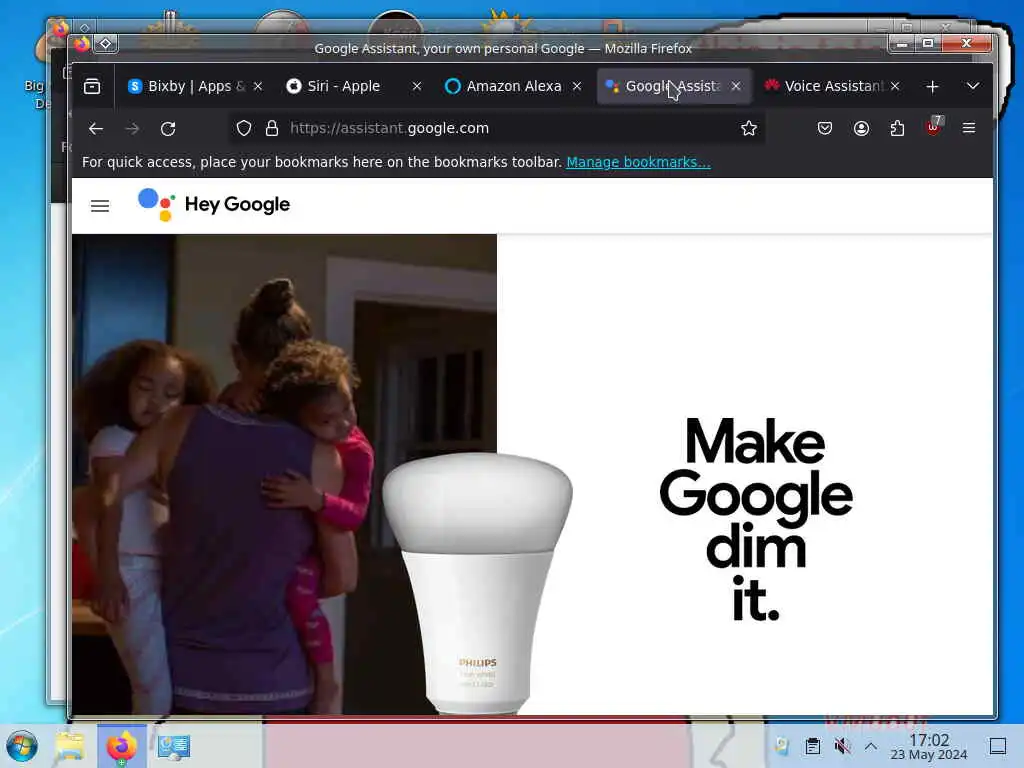Expand the hidden tray icons arrow
Image resolution: width=1024 pixels, height=768 pixels.
[871, 746]
